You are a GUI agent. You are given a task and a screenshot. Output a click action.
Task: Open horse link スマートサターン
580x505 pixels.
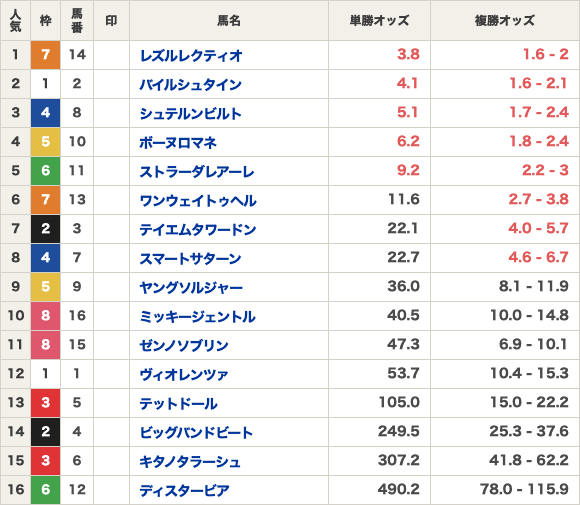click(x=190, y=258)
